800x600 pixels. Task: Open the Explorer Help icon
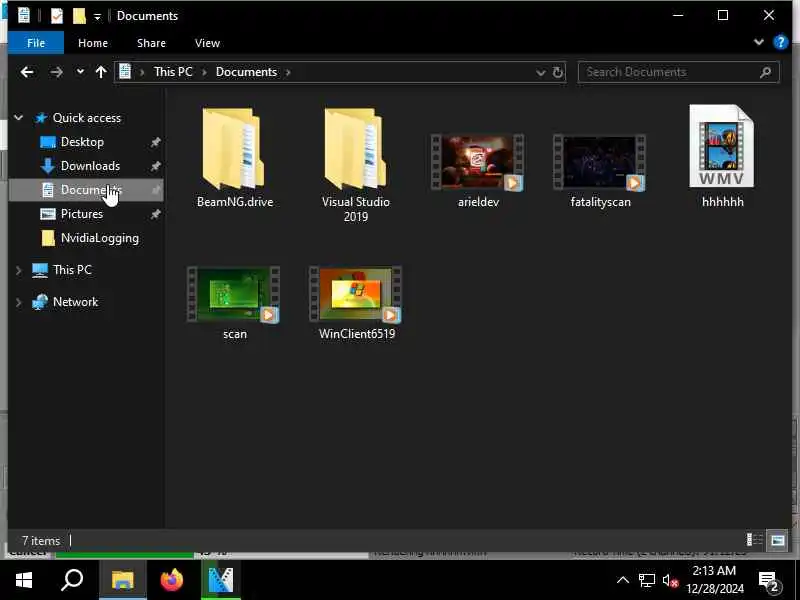tap(781, 42)
